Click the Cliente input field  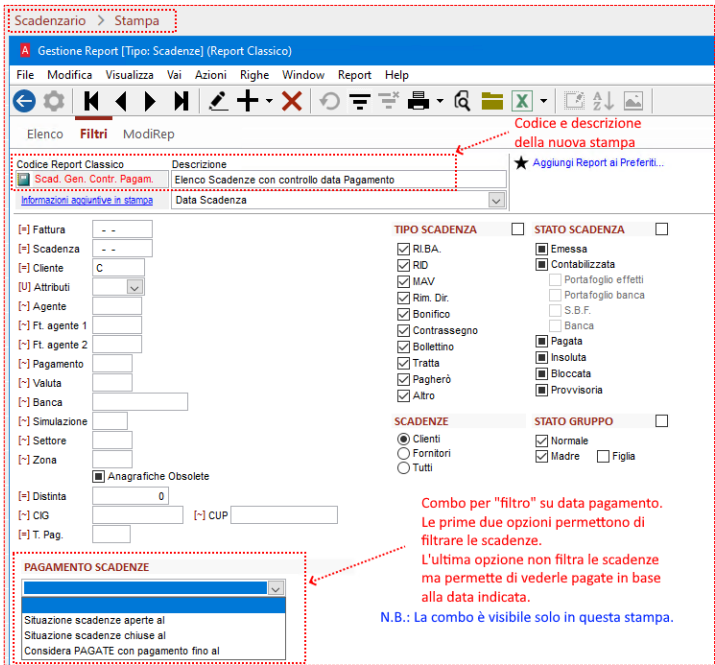coord(119,268)
